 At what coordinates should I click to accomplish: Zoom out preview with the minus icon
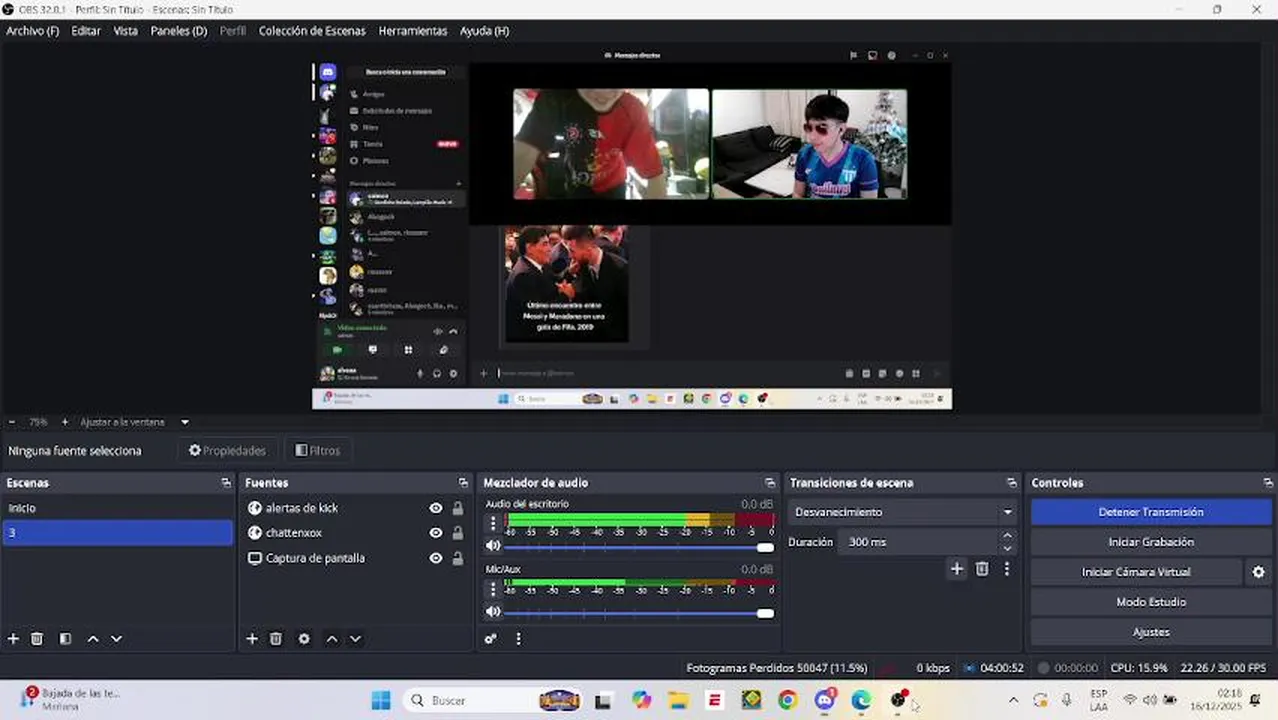pos(11,422)
